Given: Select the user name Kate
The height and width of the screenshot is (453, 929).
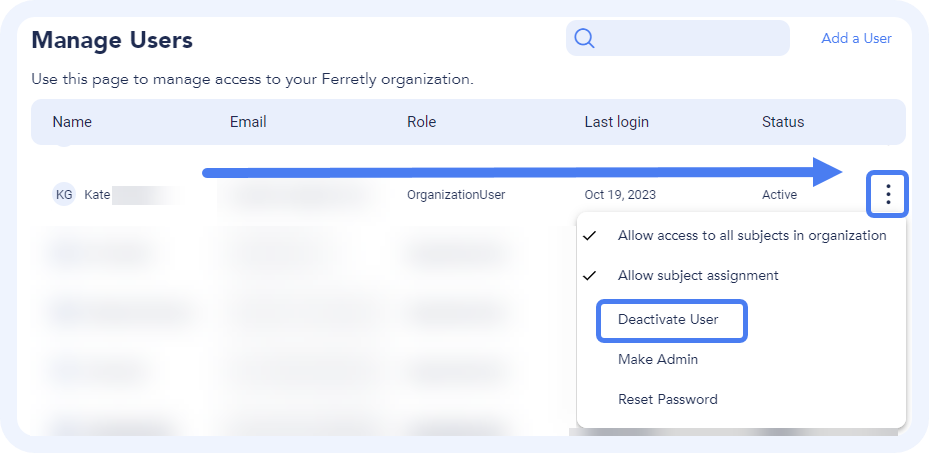Looking at the screenshot, I should [x=97, y=194].
